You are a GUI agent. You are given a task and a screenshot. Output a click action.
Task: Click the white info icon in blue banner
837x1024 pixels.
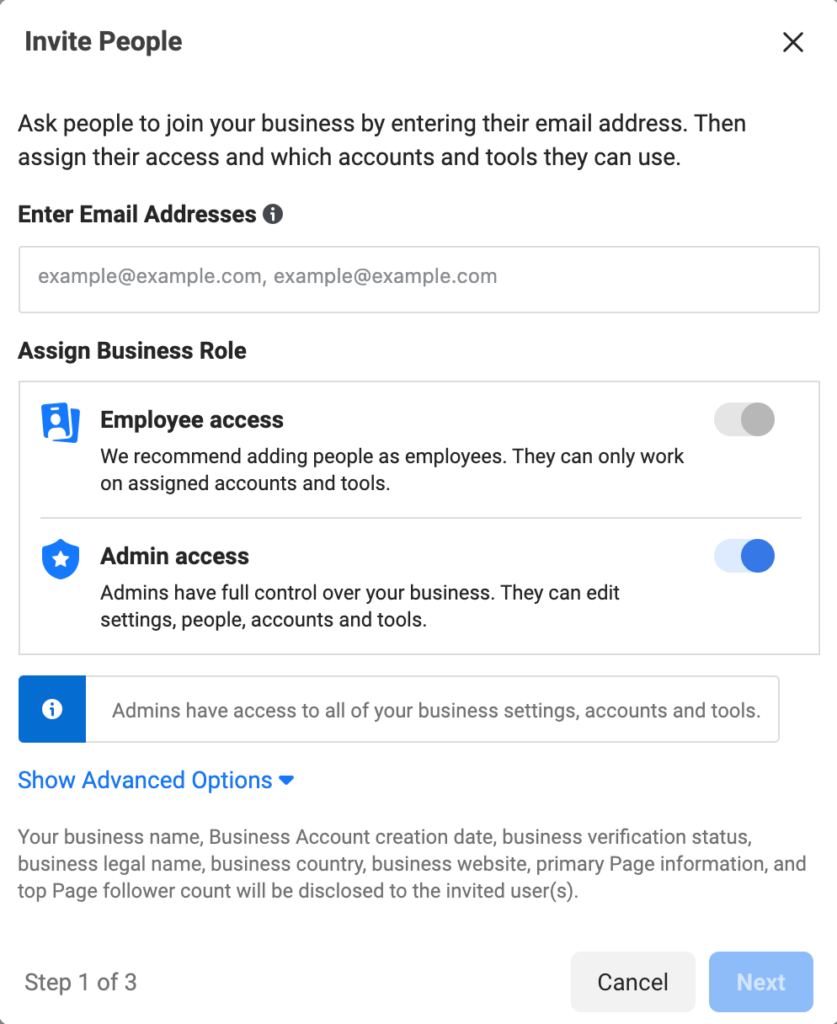point(52,709)
